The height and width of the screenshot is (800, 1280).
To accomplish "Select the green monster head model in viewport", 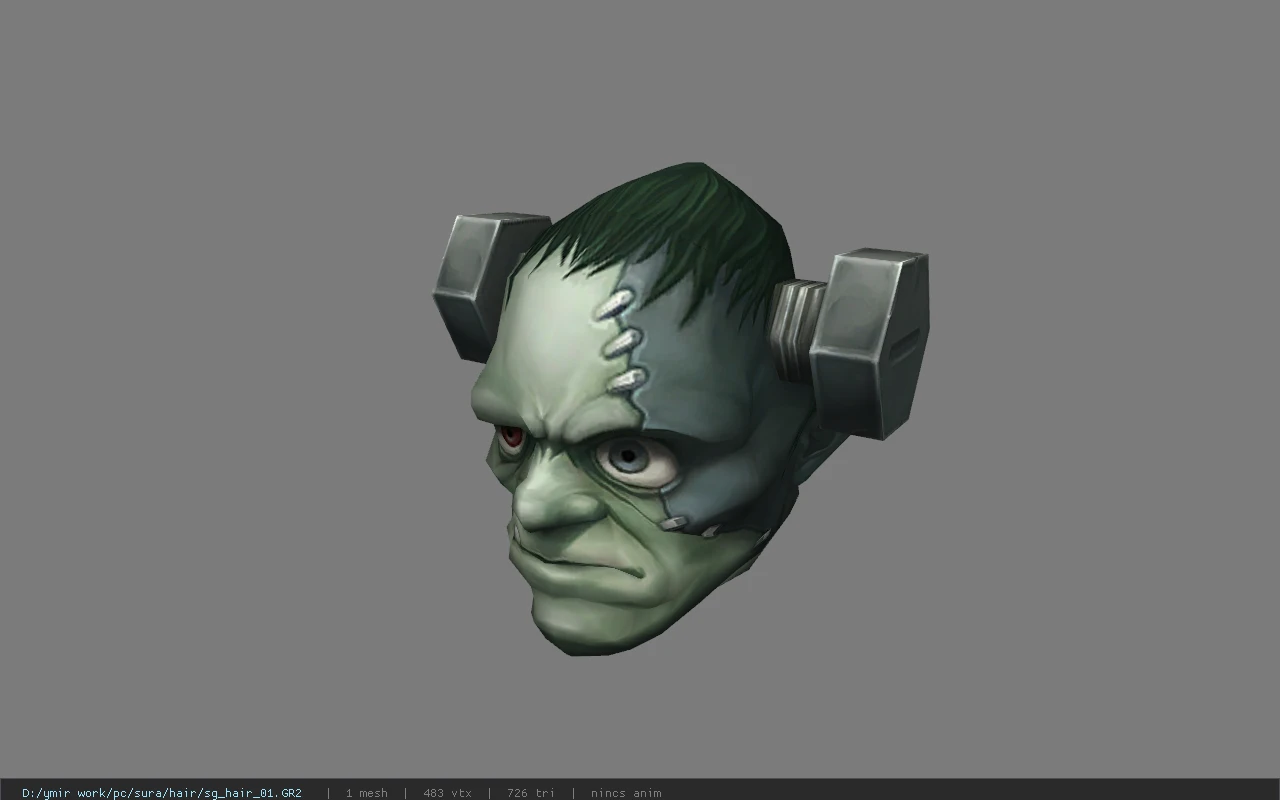I will pos(680,408).
